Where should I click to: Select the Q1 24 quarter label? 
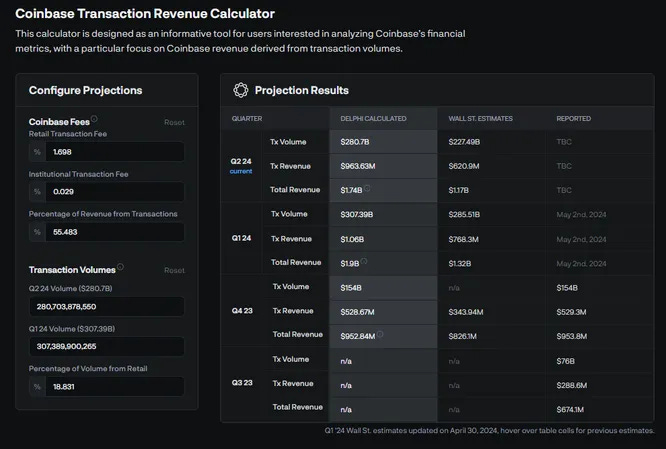(x=241, y=238)
